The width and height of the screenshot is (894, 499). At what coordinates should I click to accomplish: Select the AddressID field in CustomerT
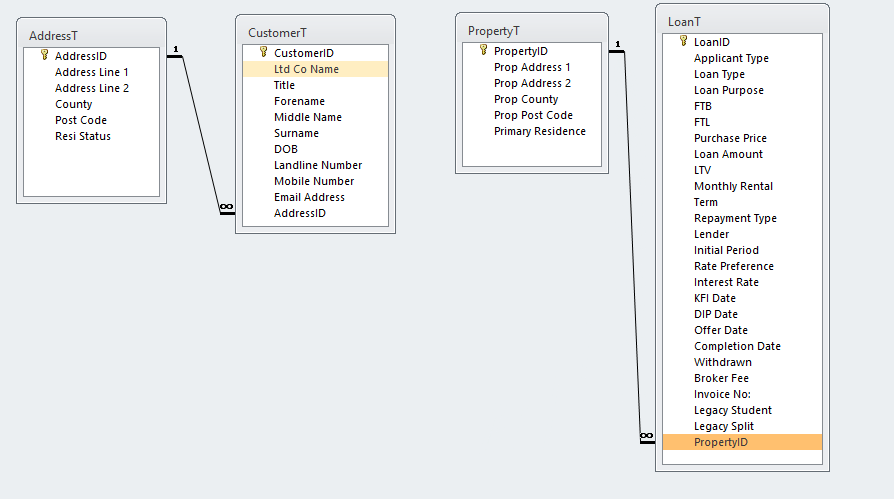point(315,212)
